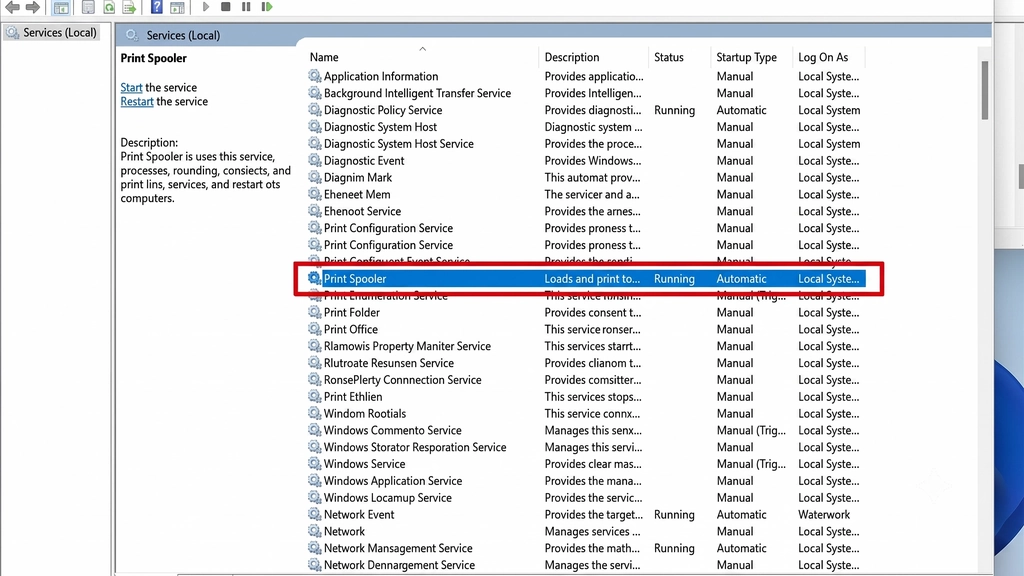
Task: Click the Restart Service toolbar icon
Action: click(266, 7)
